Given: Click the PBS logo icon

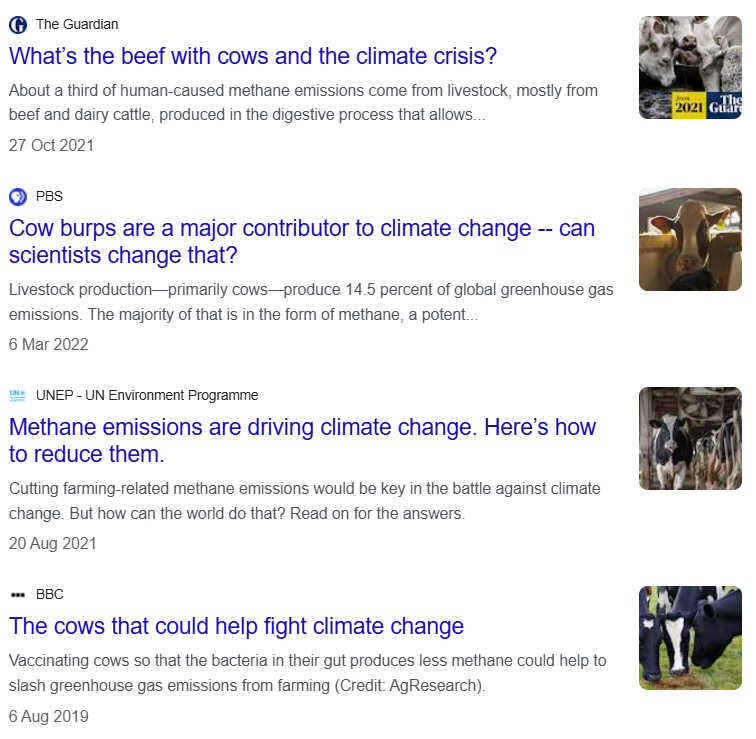Looking at the screenshot, I should tap(18, 196).
